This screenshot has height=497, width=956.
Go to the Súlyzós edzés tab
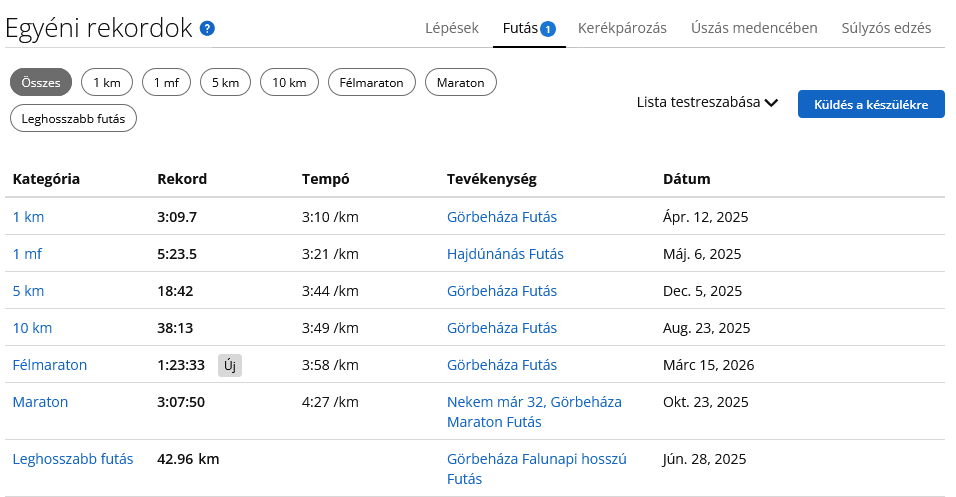pos(886,28)
